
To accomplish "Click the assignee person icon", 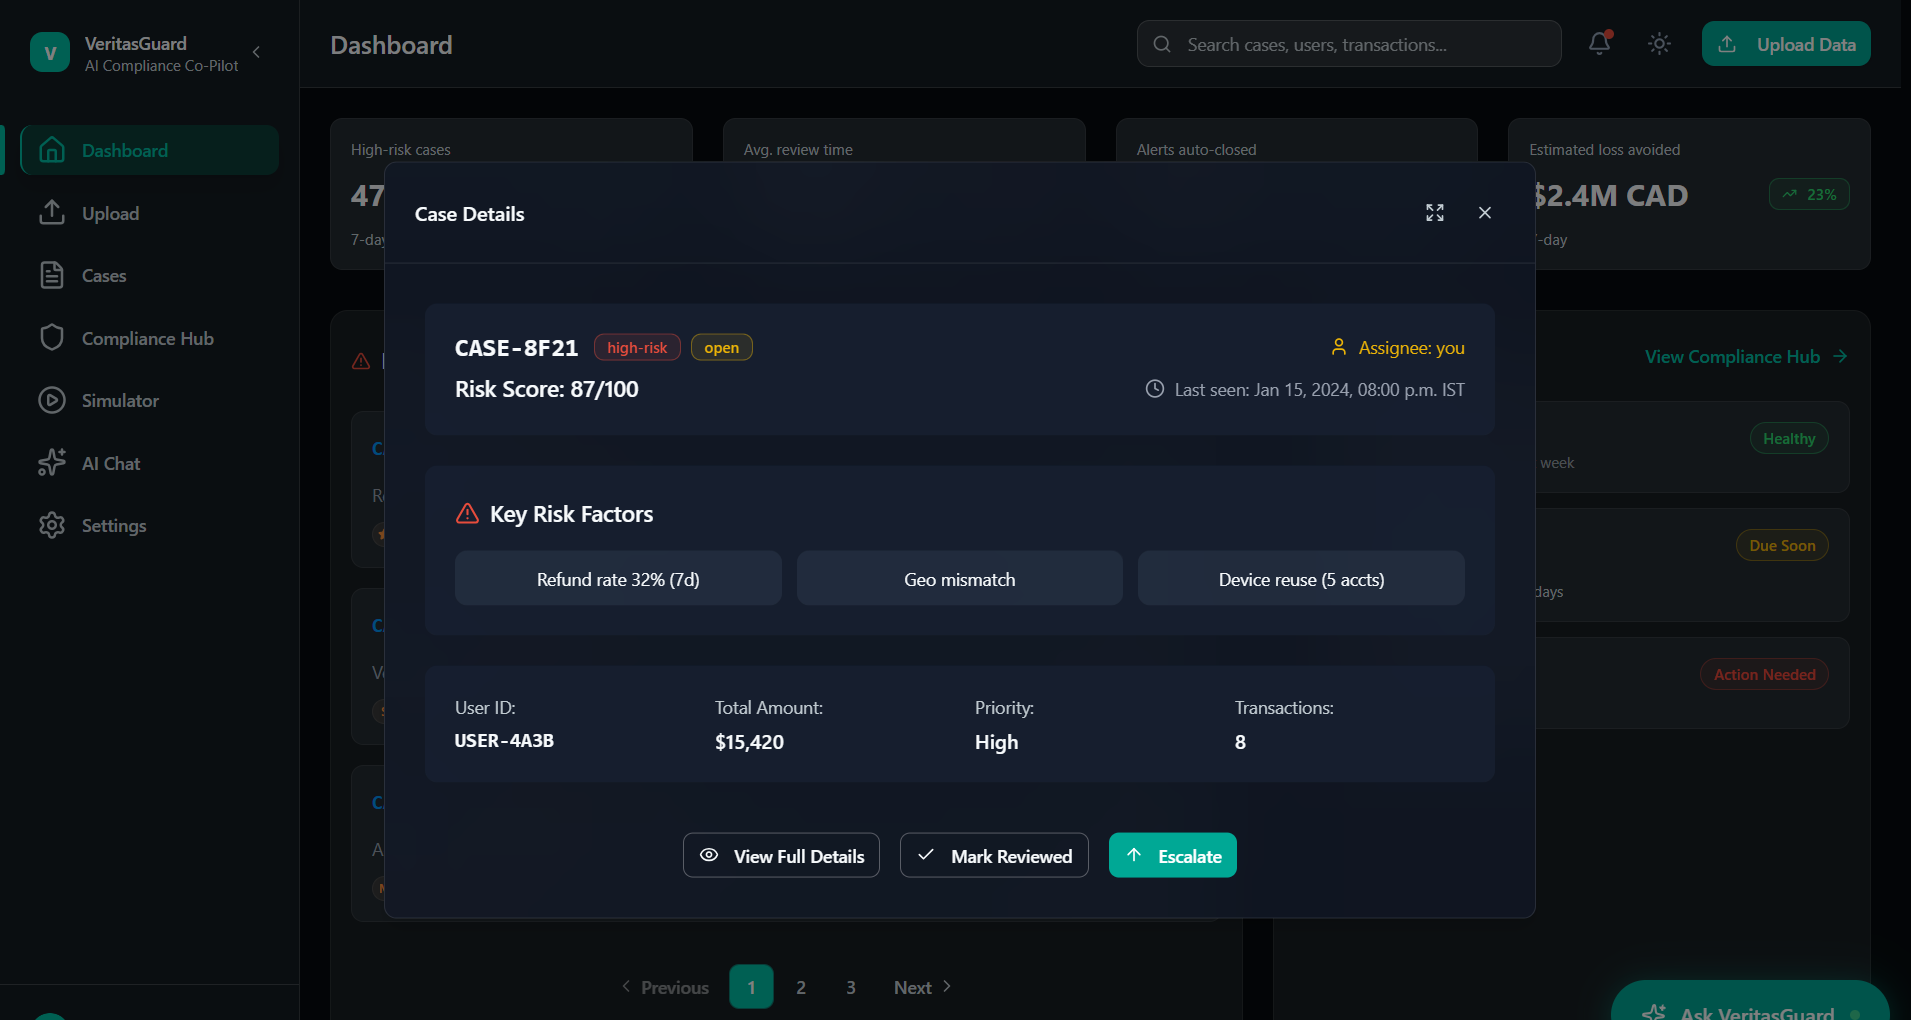I will 1339,347.
